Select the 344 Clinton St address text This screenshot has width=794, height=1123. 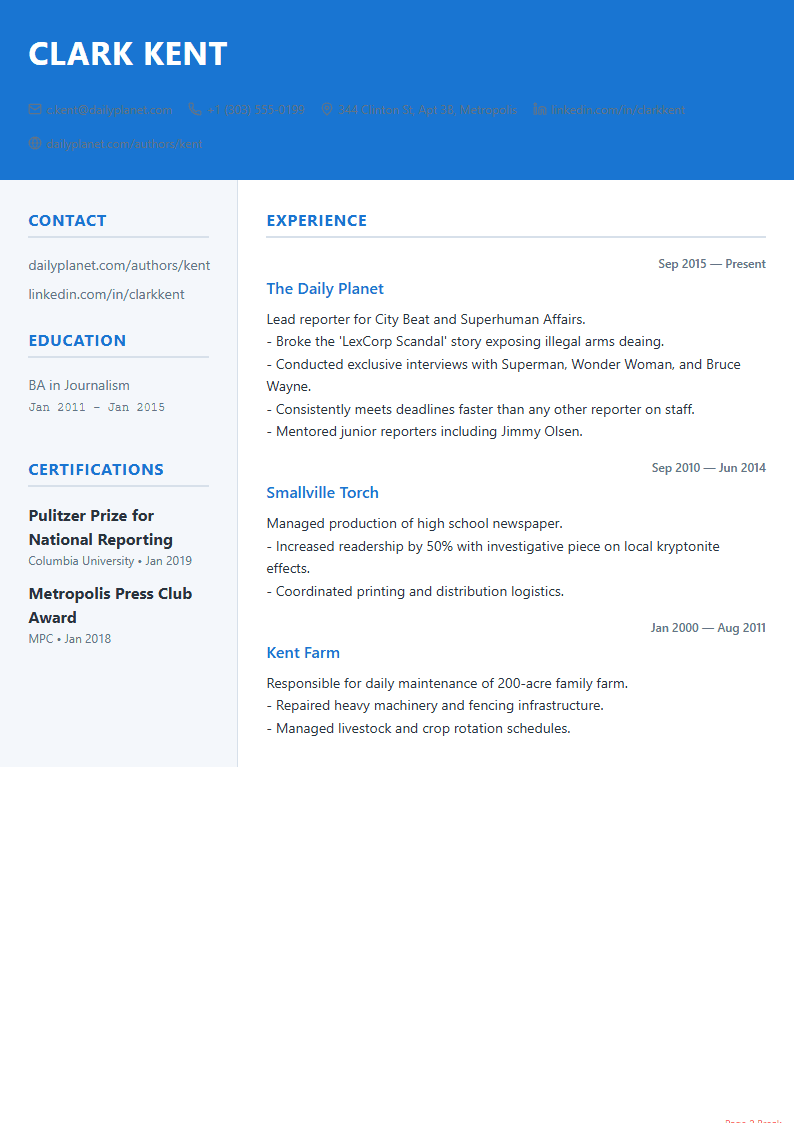pyautogui.click(x=427, y=109)
